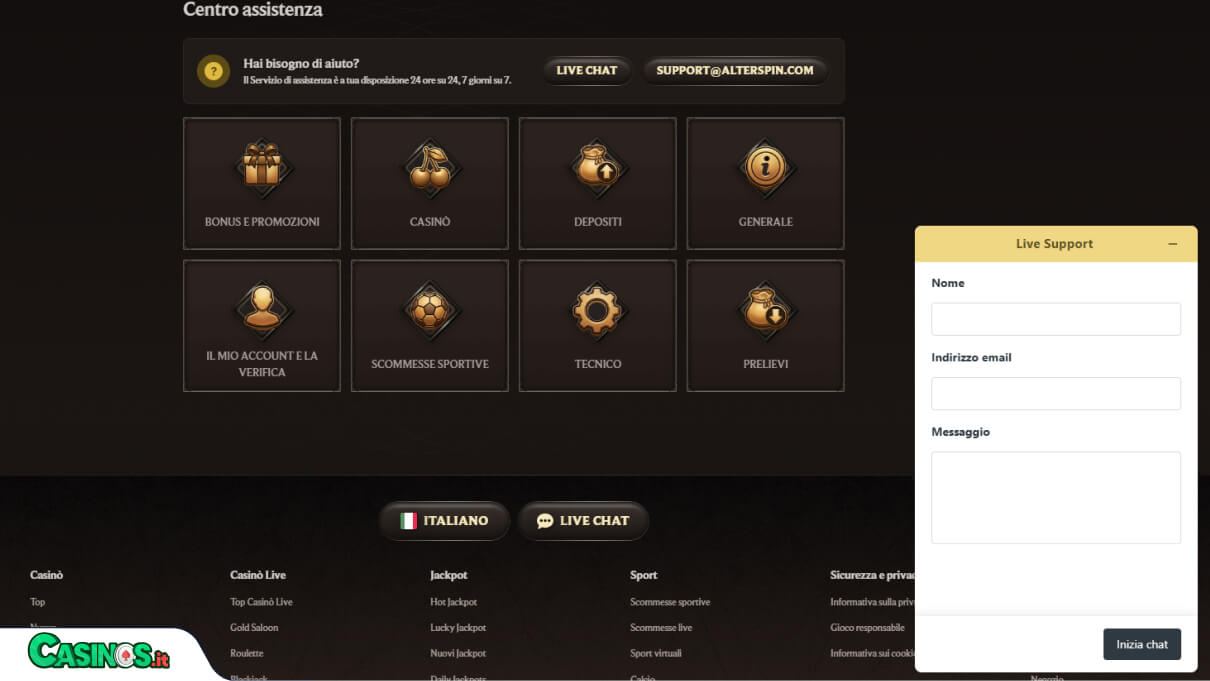Image resolution: width=1210 pixels, height=681 pixels.
Task: Open the Tecnico gear icon
Action: click(598, 309)
